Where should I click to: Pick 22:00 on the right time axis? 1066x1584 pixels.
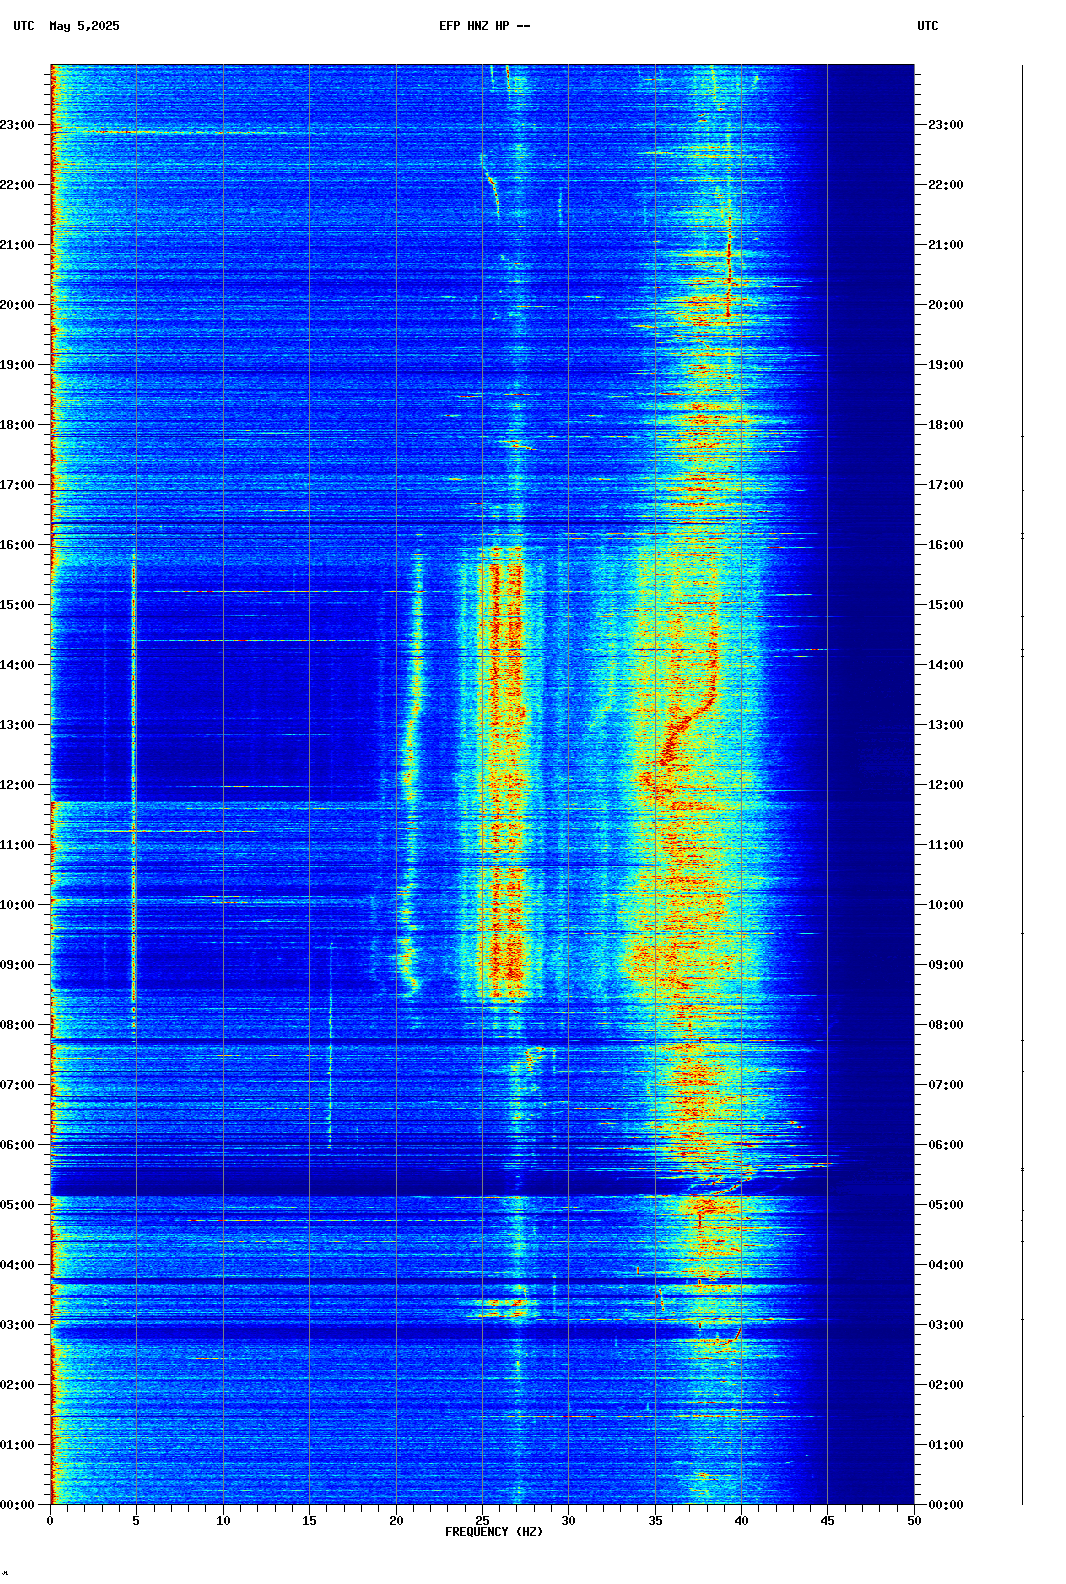[946, 185]
